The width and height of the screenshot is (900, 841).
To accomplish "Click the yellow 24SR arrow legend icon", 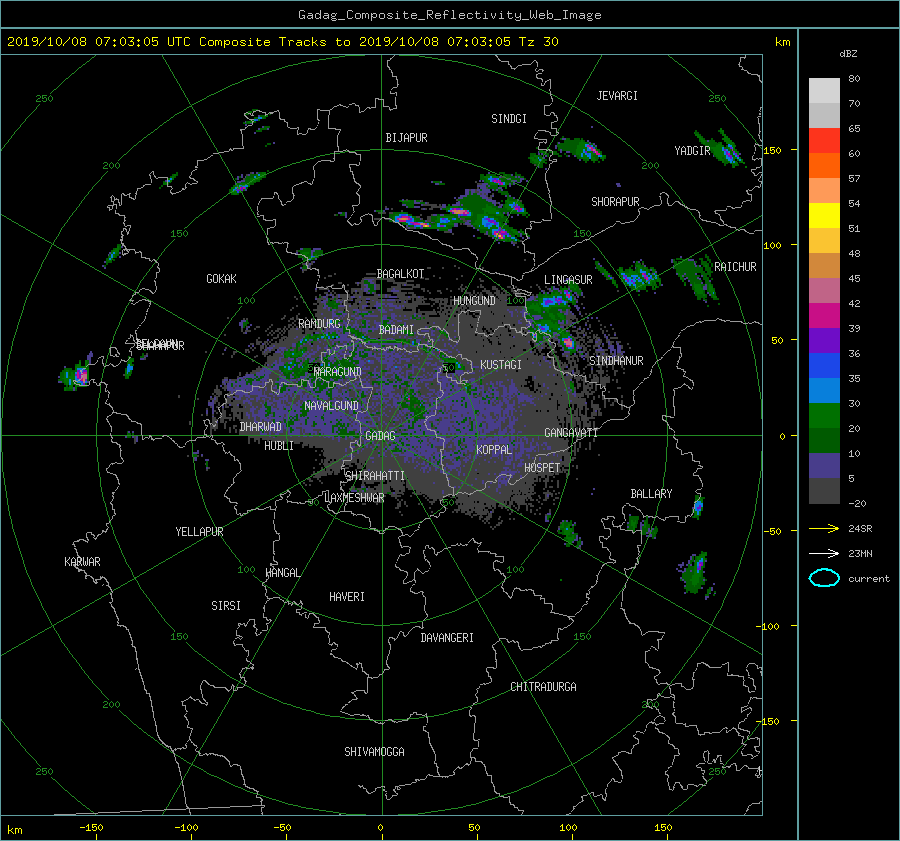I will coord(824,528).
